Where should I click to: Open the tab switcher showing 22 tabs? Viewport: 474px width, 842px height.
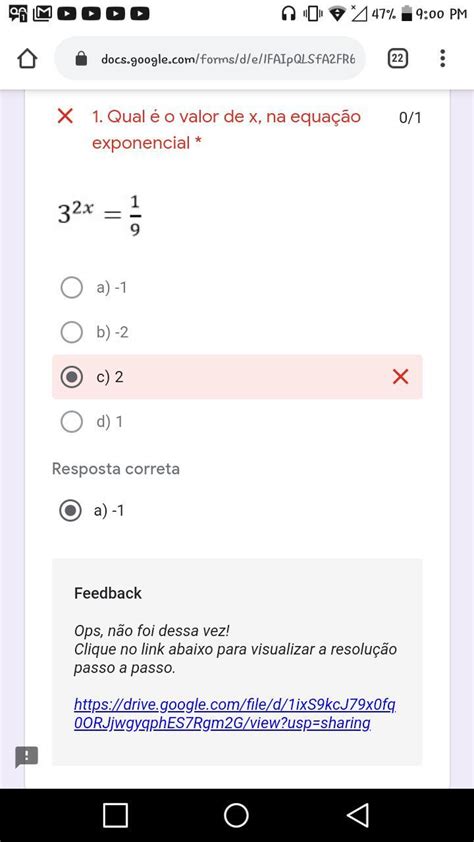pyautogui.click(x=397, y=59)
